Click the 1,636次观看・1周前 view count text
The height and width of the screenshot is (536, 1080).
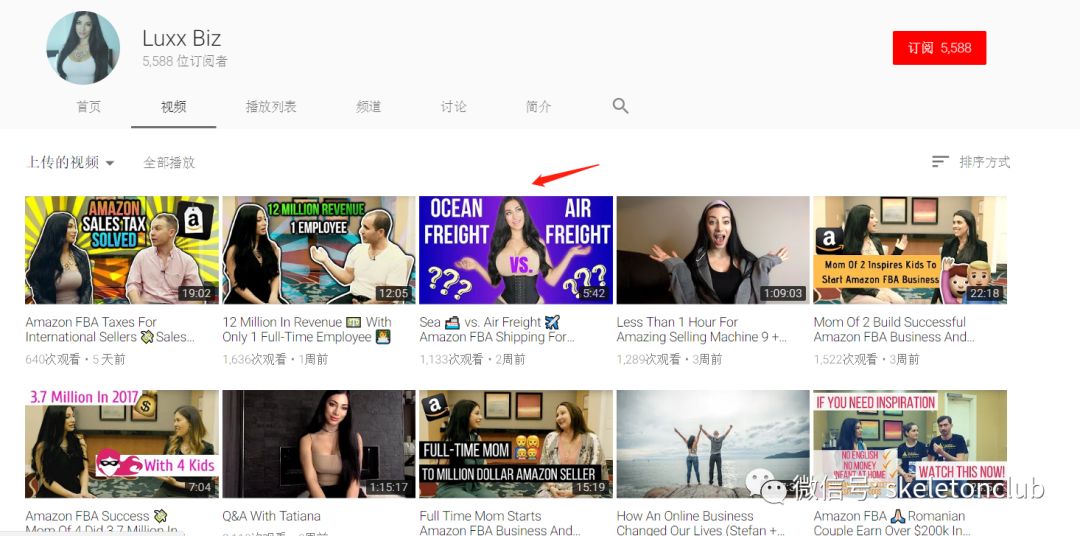tap(276, 359)
